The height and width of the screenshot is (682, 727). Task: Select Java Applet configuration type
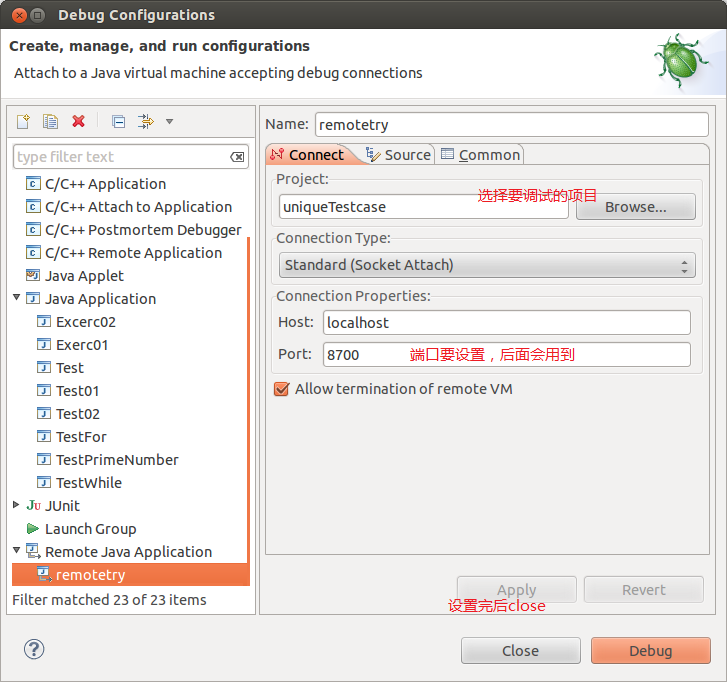(84, 276)
